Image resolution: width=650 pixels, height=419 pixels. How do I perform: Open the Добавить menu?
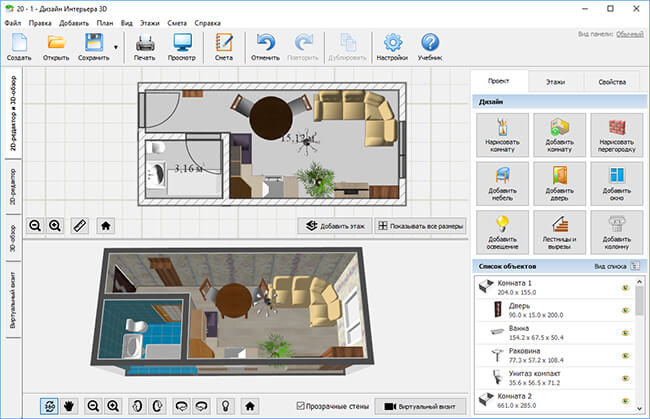coord(74,23)
